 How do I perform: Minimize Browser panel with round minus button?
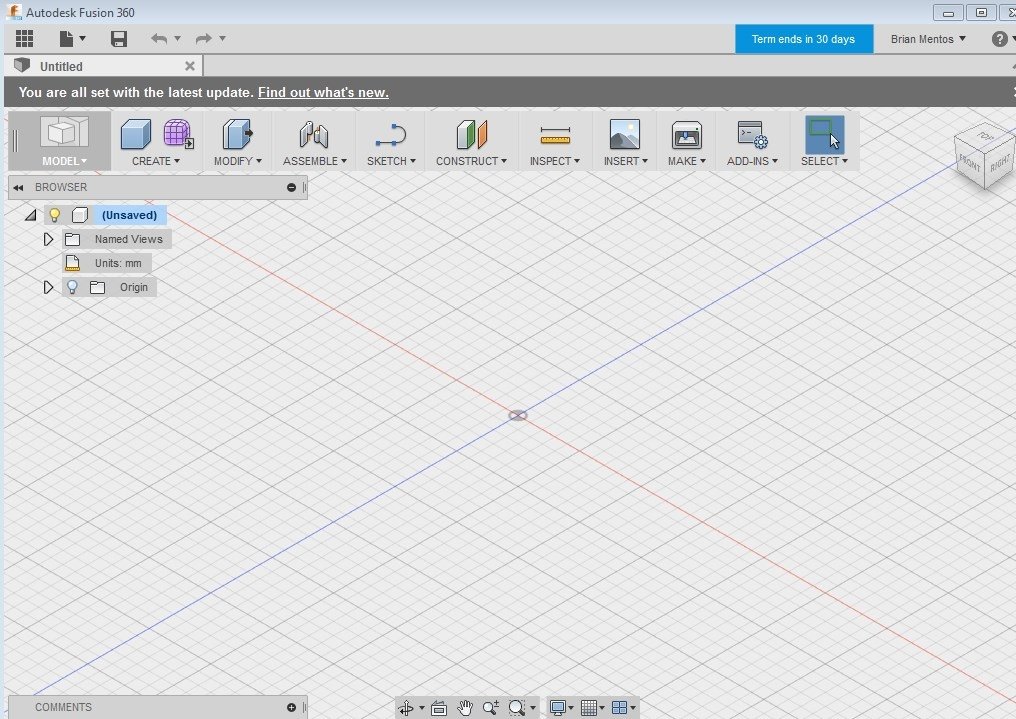[292, 187]
